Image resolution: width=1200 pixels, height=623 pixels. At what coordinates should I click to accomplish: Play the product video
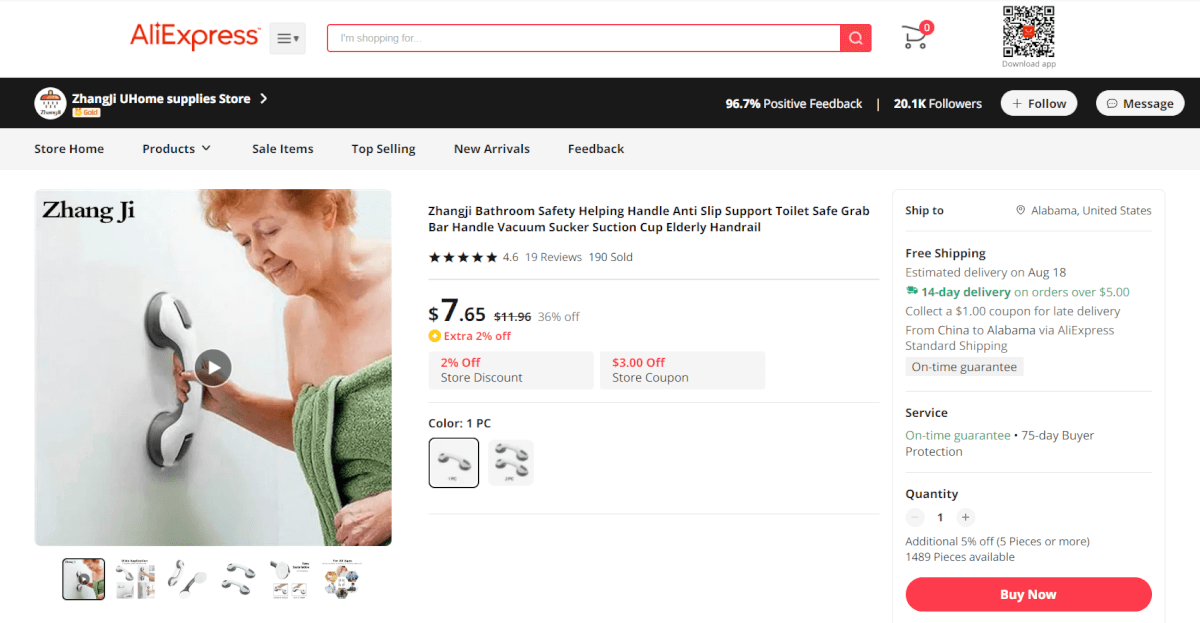[213, 367]
